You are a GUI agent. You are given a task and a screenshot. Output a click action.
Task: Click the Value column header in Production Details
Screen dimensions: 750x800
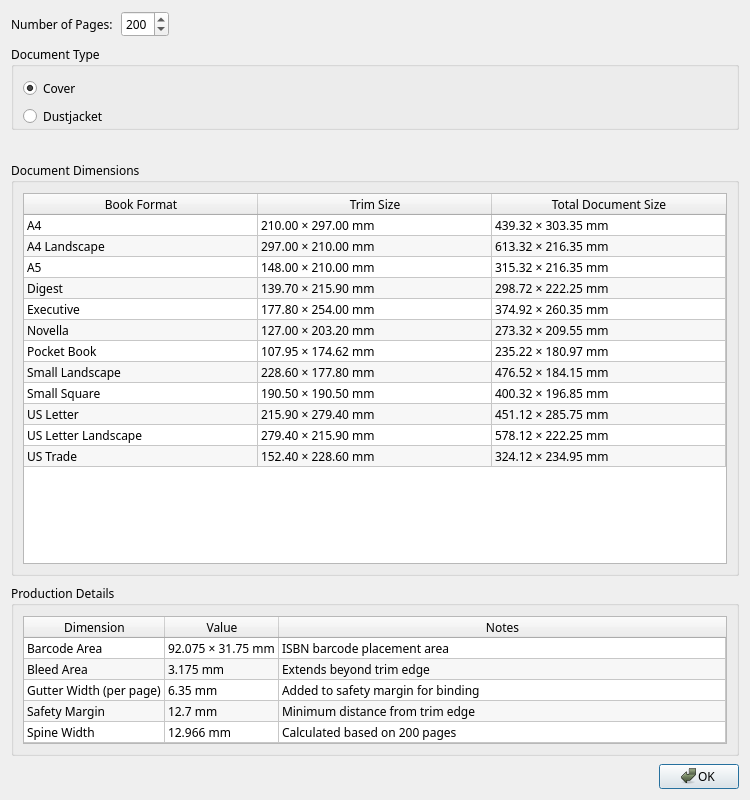pos(221,627)
